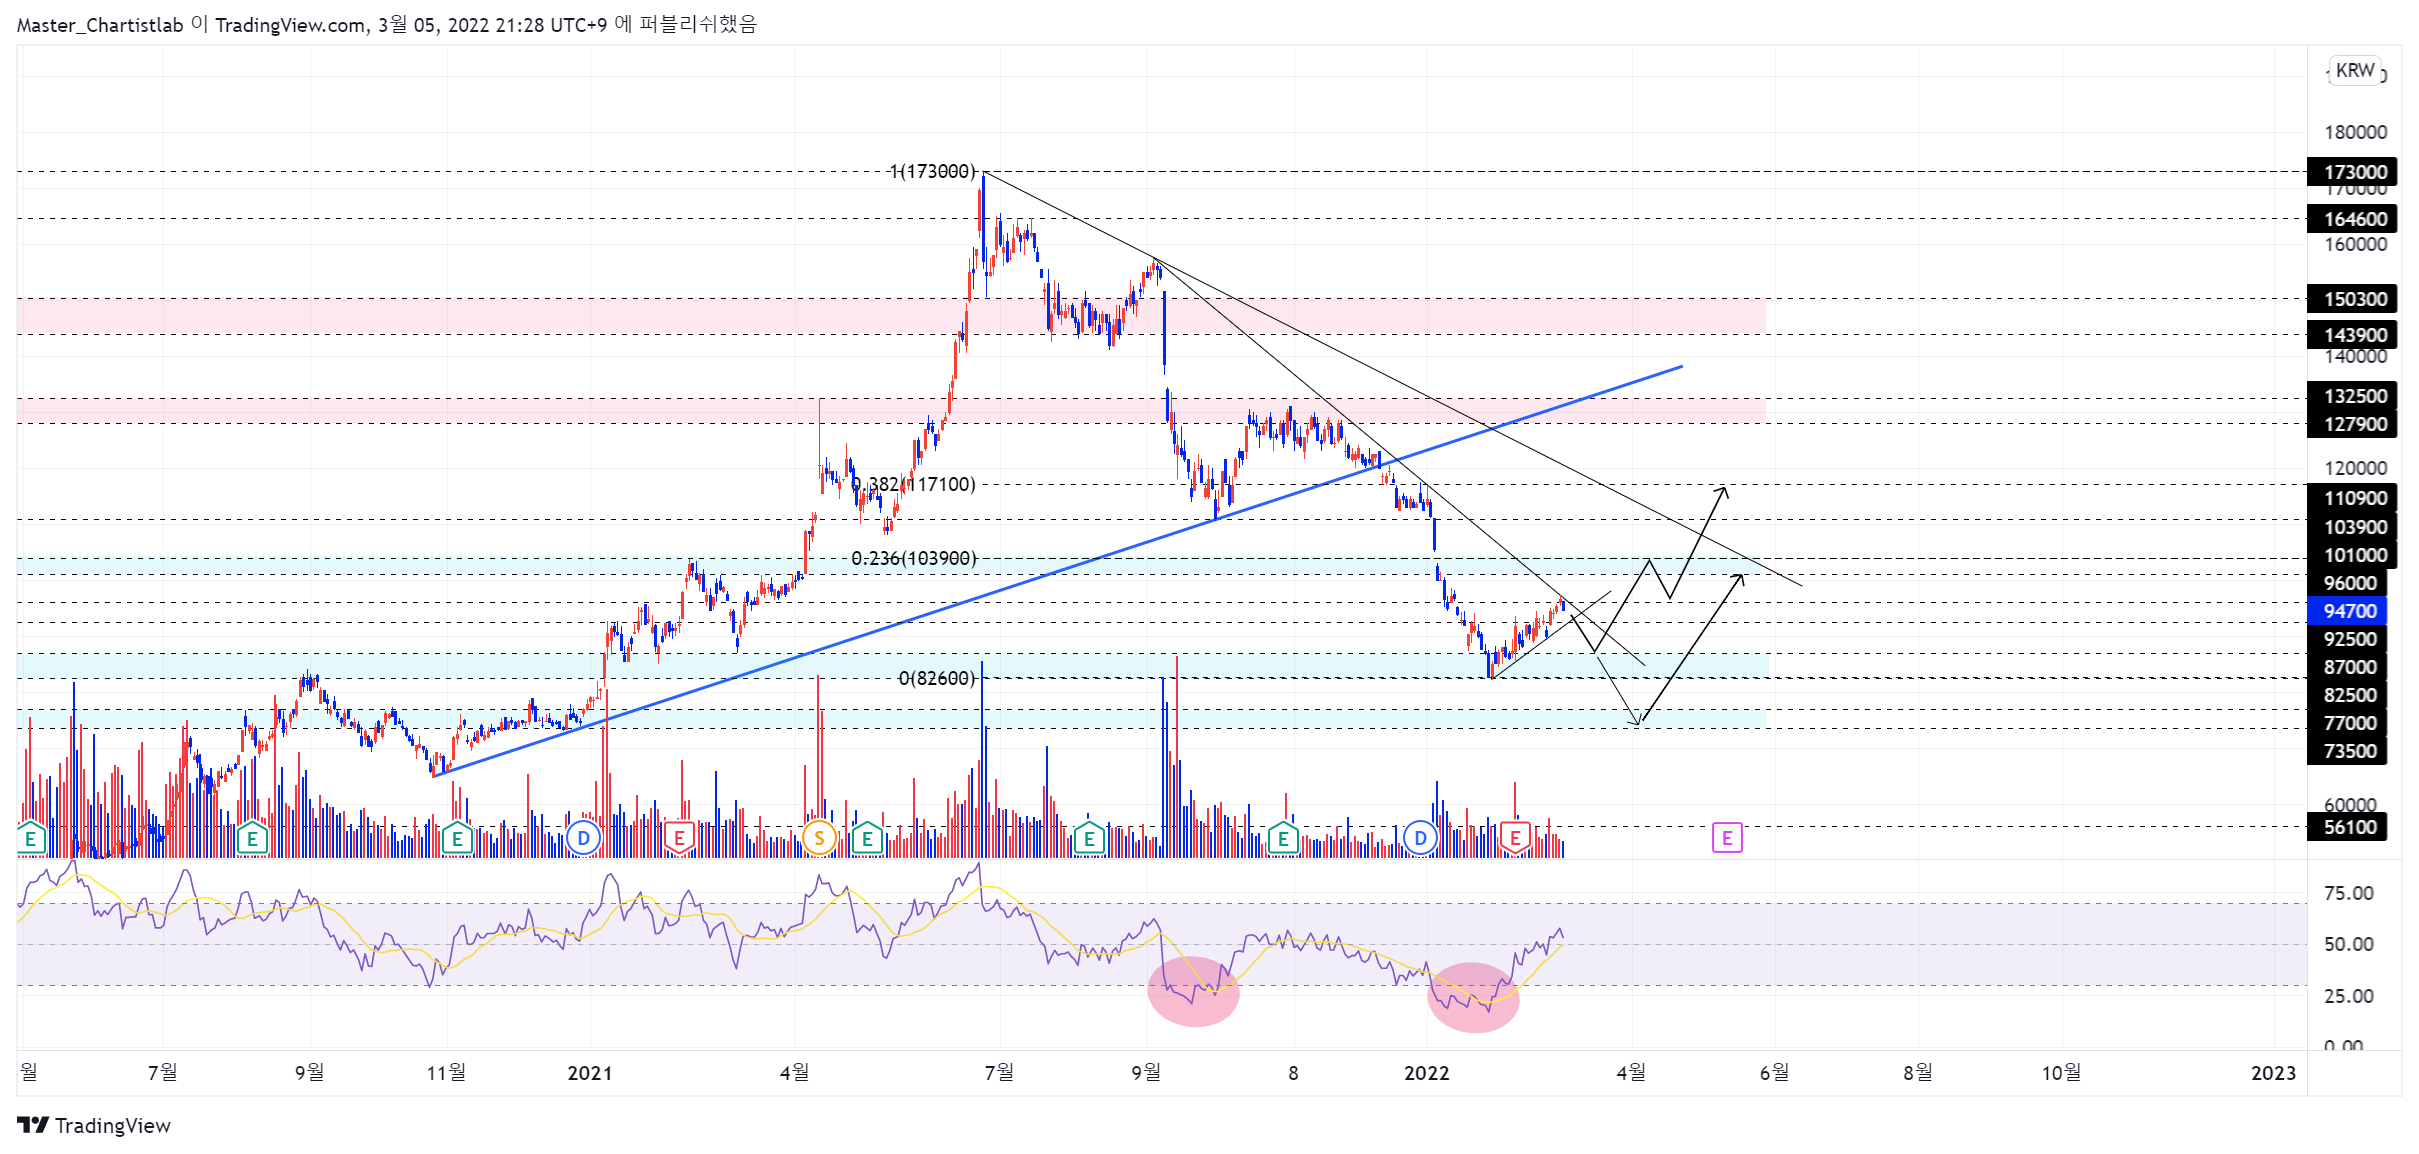Click the blue 94700 current price label

[2347, 611]
